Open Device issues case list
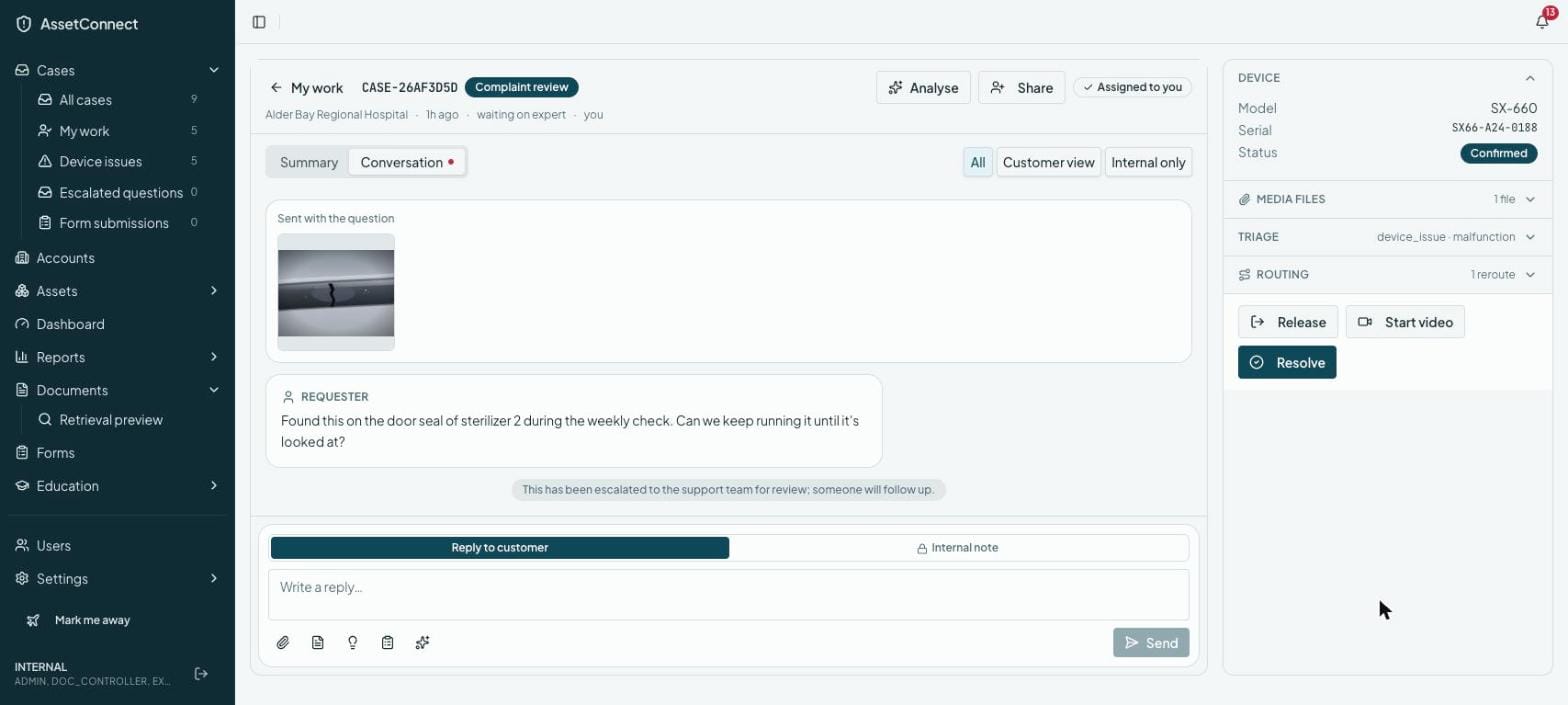Viewport: 1568px width, 705px height. (100, 161)
